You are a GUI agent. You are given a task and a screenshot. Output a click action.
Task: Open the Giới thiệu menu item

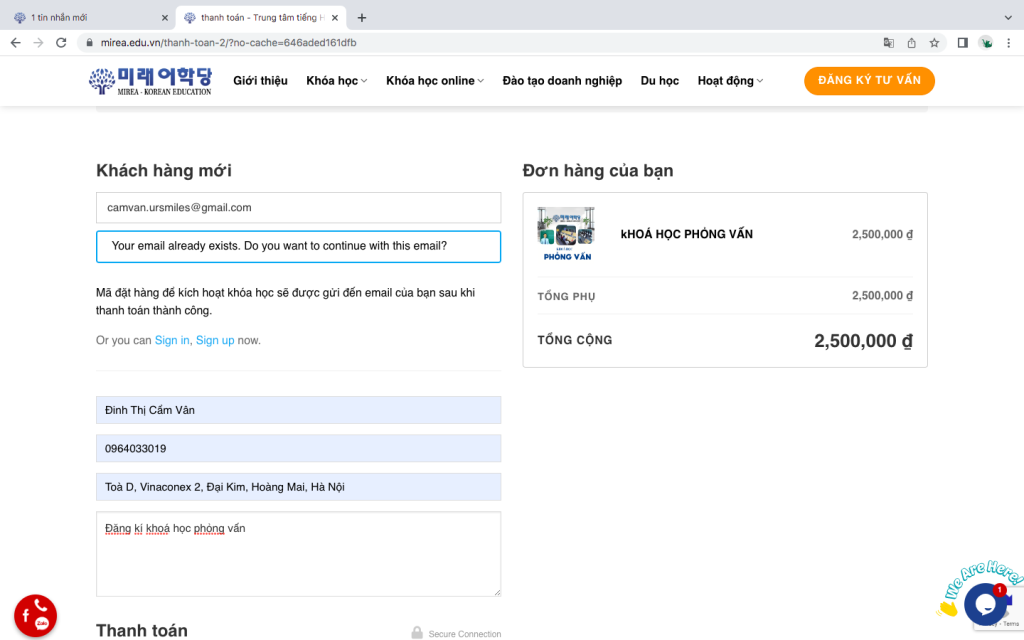pos(260,81)
